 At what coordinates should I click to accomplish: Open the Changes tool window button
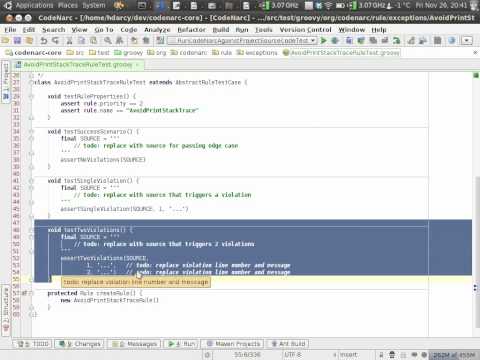[79, 344]
